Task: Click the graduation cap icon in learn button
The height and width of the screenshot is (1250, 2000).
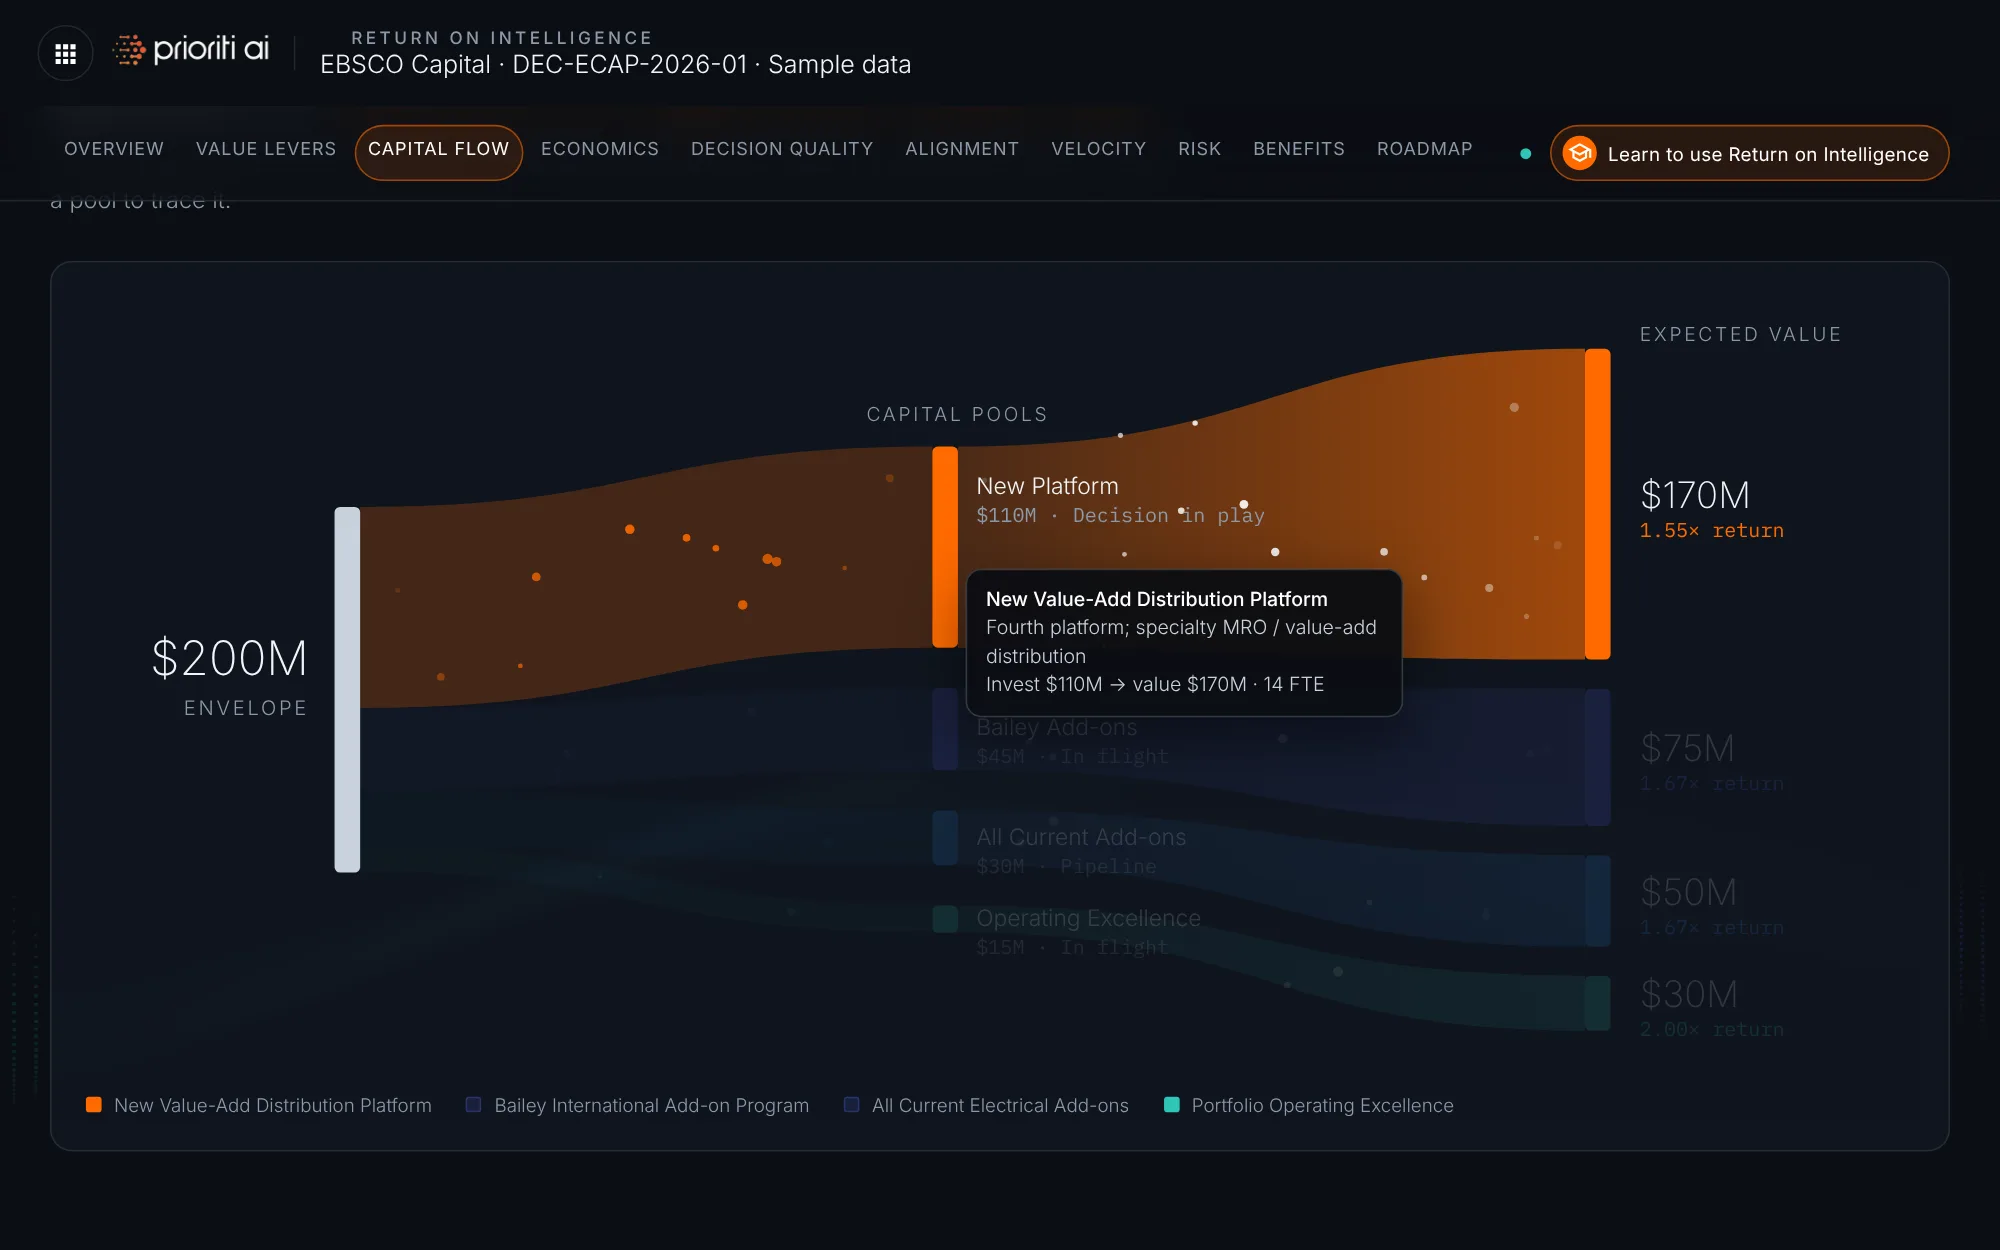Action: (1580, 153)
